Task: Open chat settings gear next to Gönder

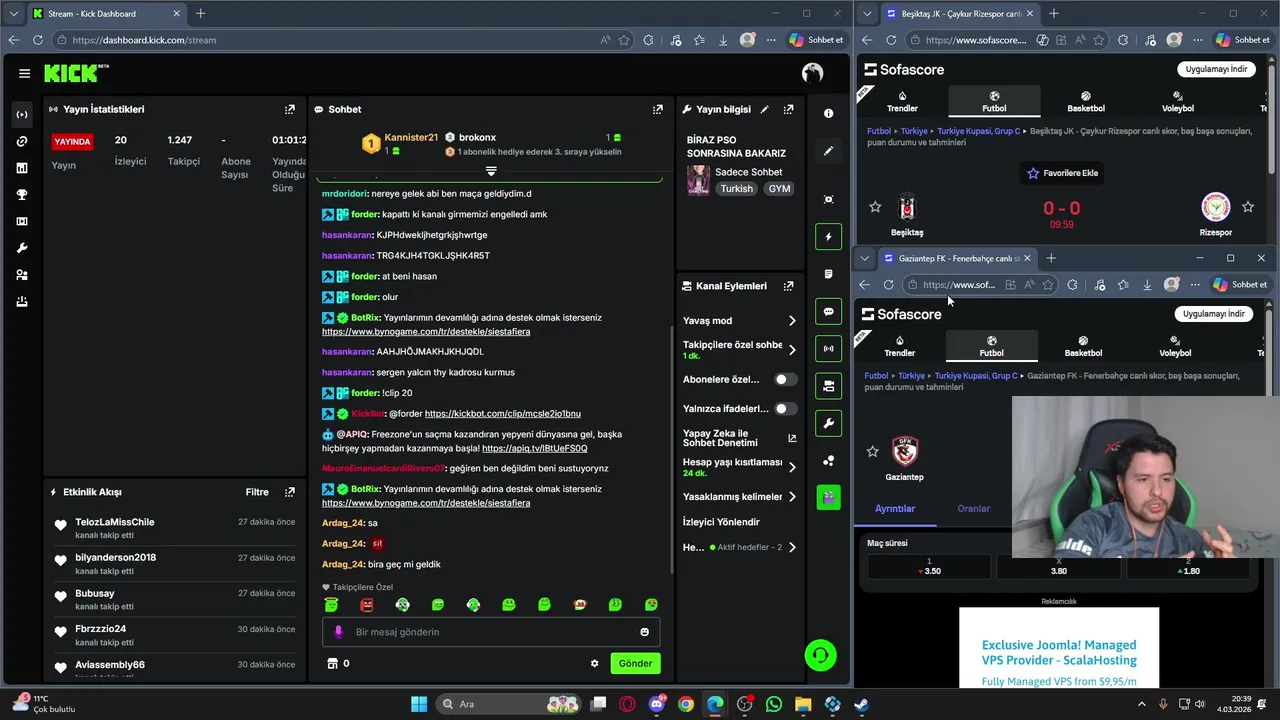Action: [x=594, y=663]
